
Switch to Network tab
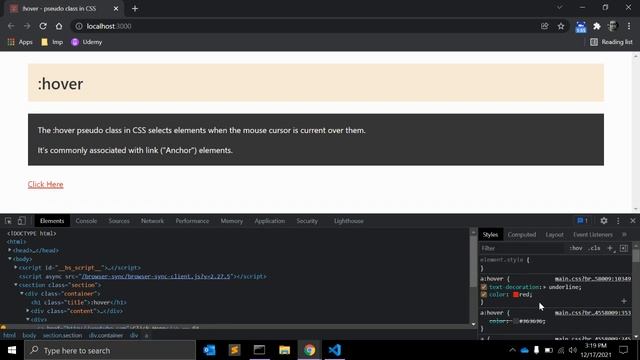pyautogui.click(x=152, y=221)
